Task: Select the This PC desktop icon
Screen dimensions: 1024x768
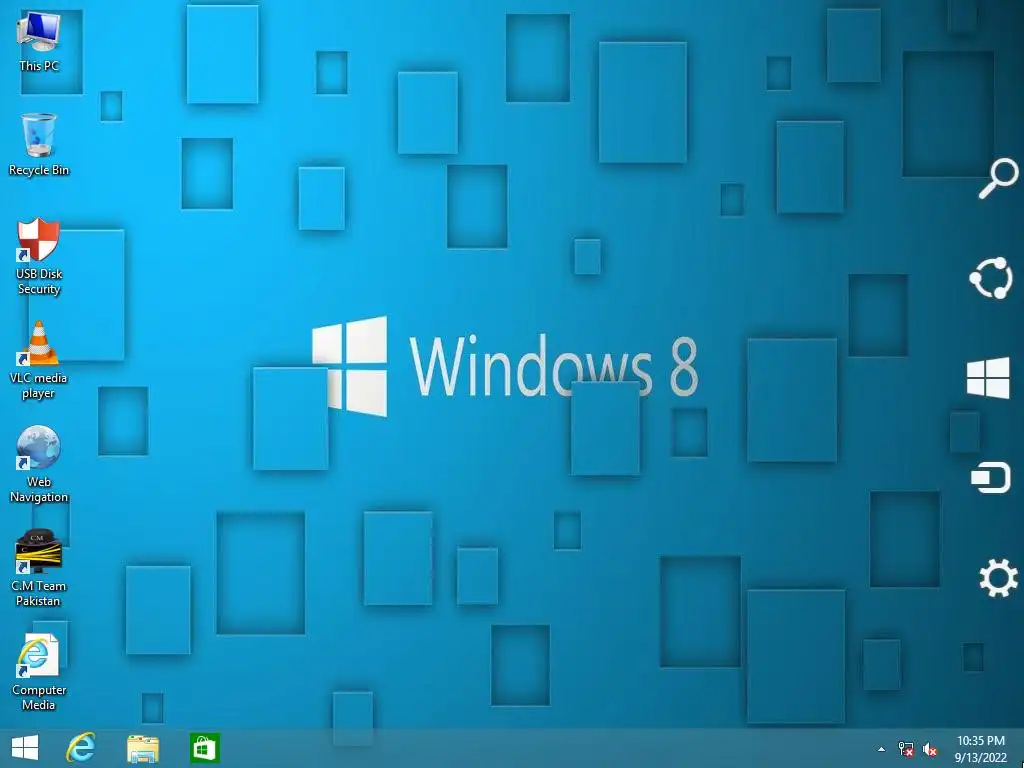Action: pyautogui.click(x=39, y=42)
